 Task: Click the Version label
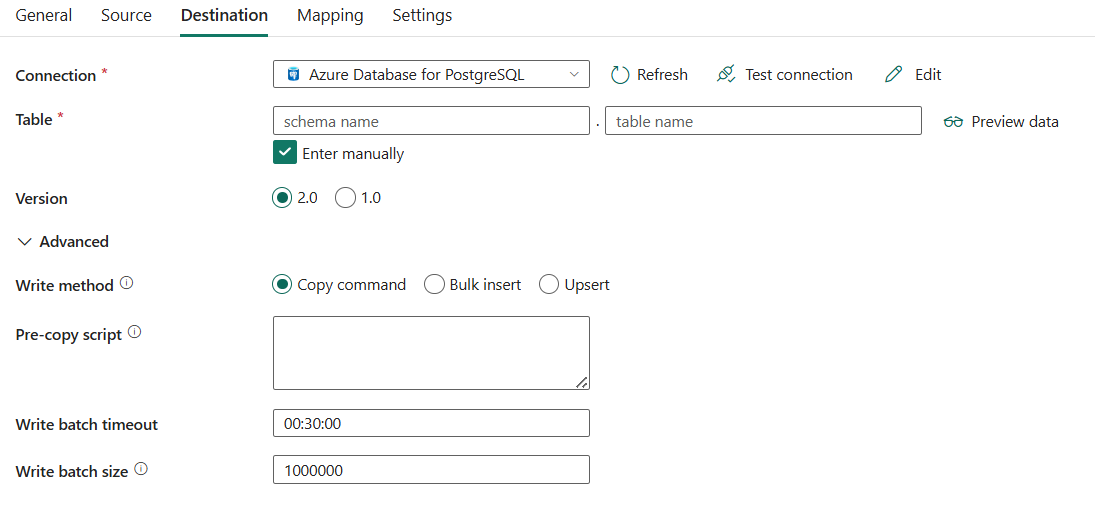coord(41,198)
